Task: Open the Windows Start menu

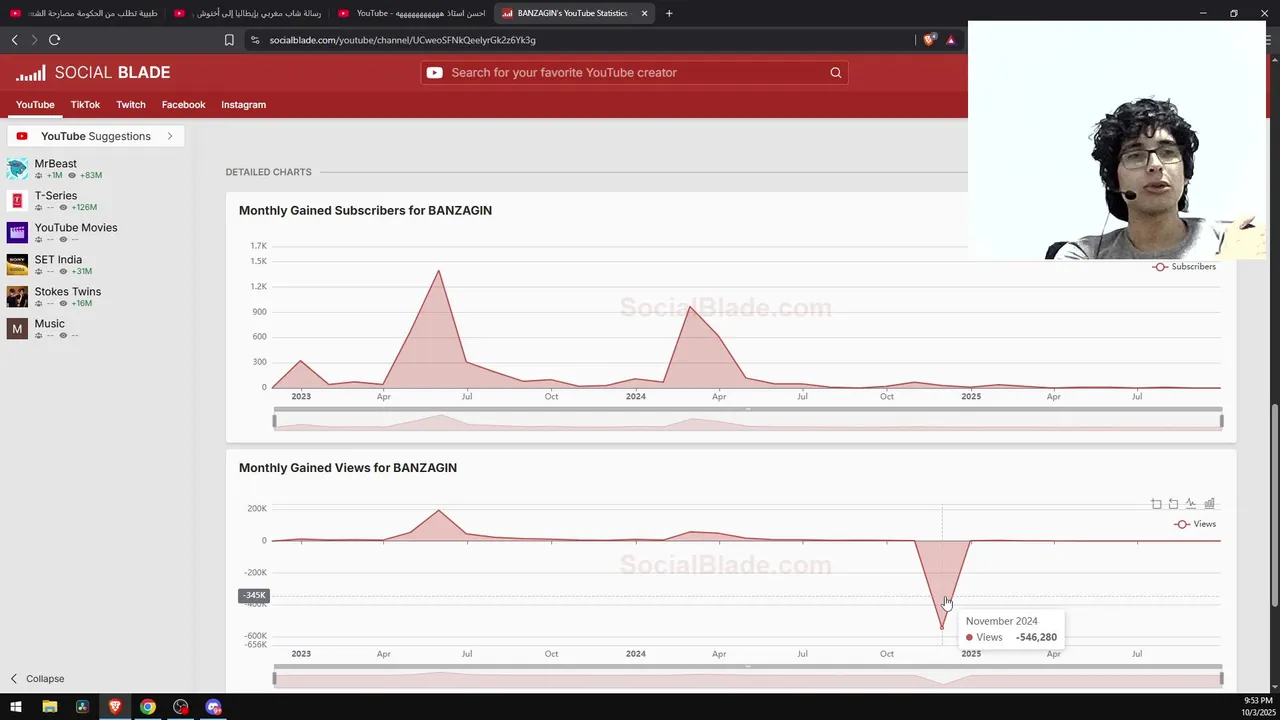Action: point(16,707)
